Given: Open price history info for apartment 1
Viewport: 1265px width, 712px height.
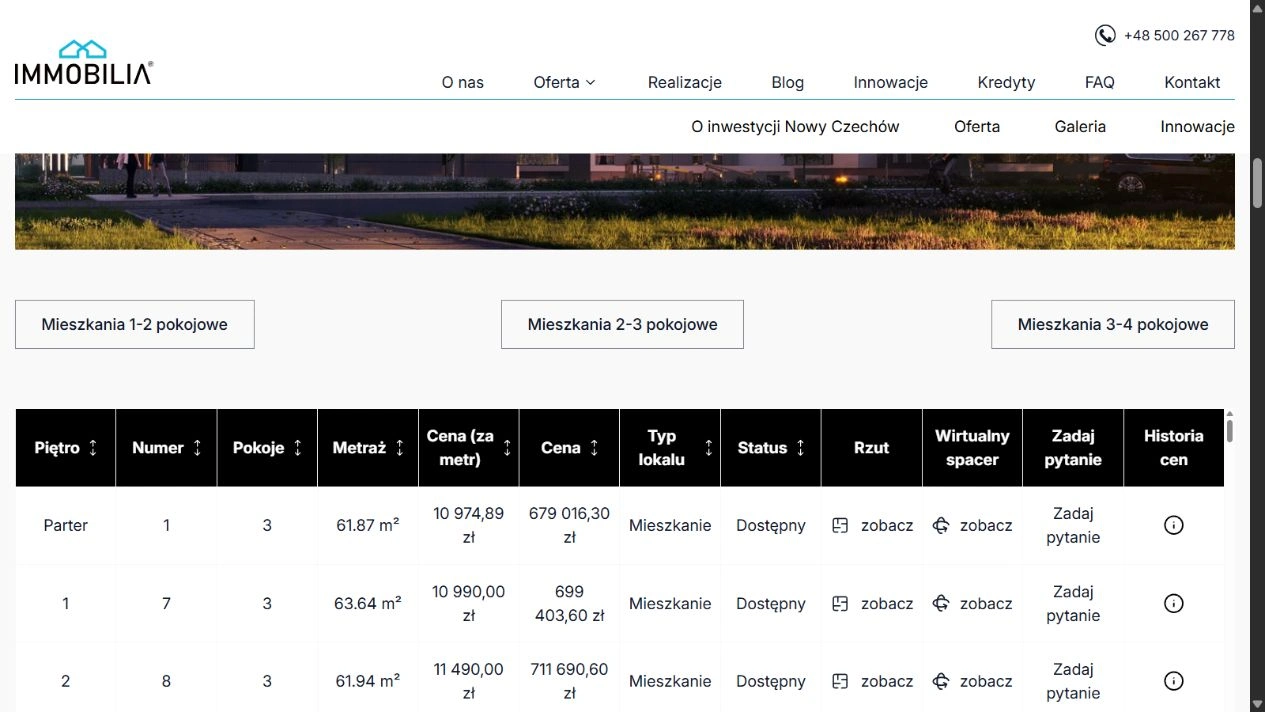Looking at the screenshot, I should (x=1174, y=525).
